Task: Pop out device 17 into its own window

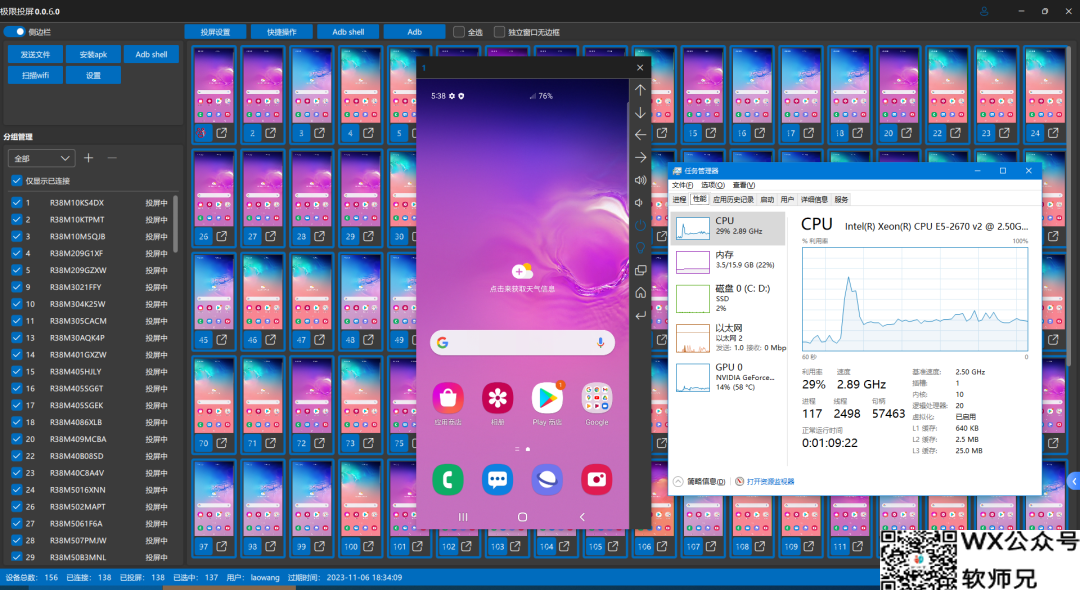Action: coord(809,133)
